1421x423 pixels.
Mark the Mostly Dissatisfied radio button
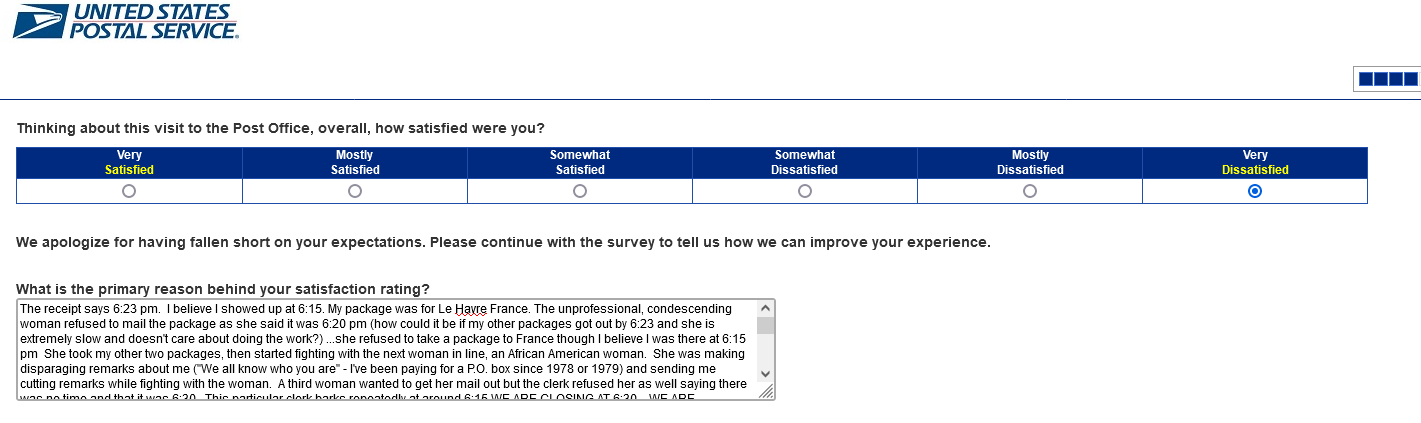(1030, 191)
